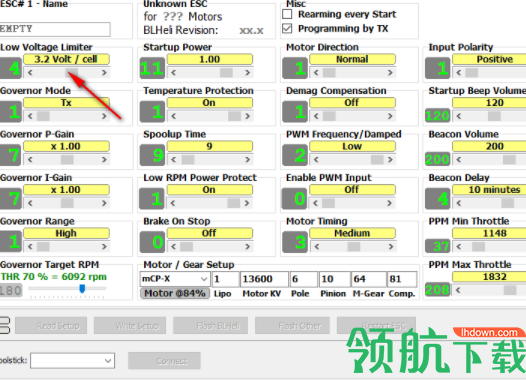Decrease Spoolup Time with left arrow
526x380 pixels.
click(x=173, y=160)
